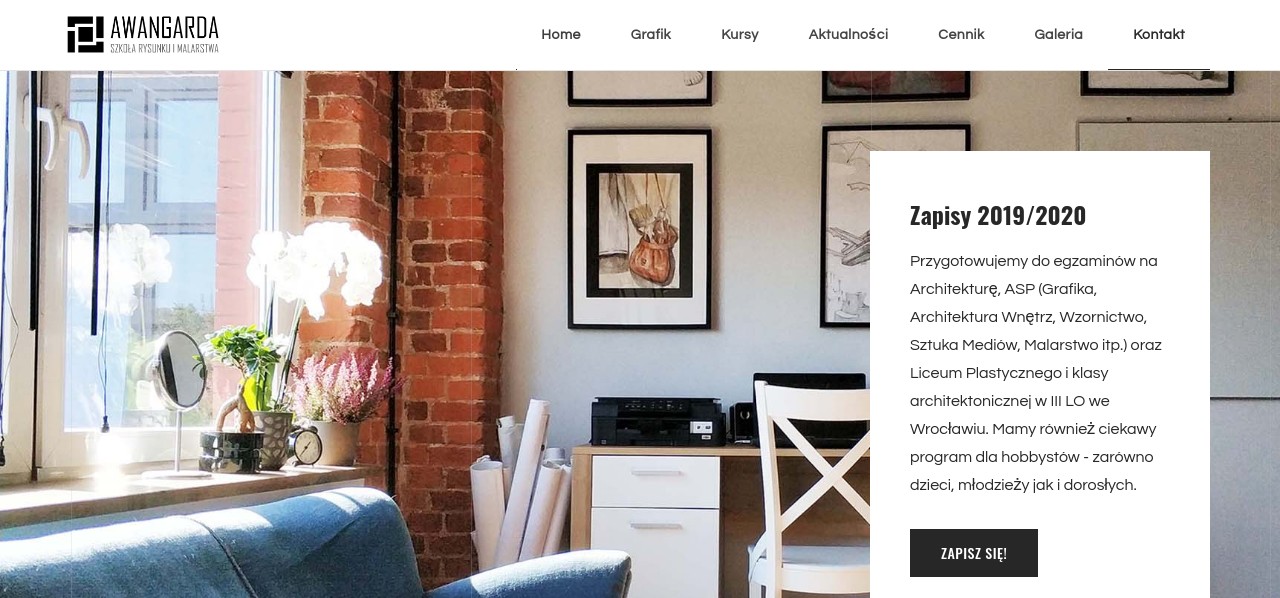Select the Kontakt menu item

point(1159,34)
